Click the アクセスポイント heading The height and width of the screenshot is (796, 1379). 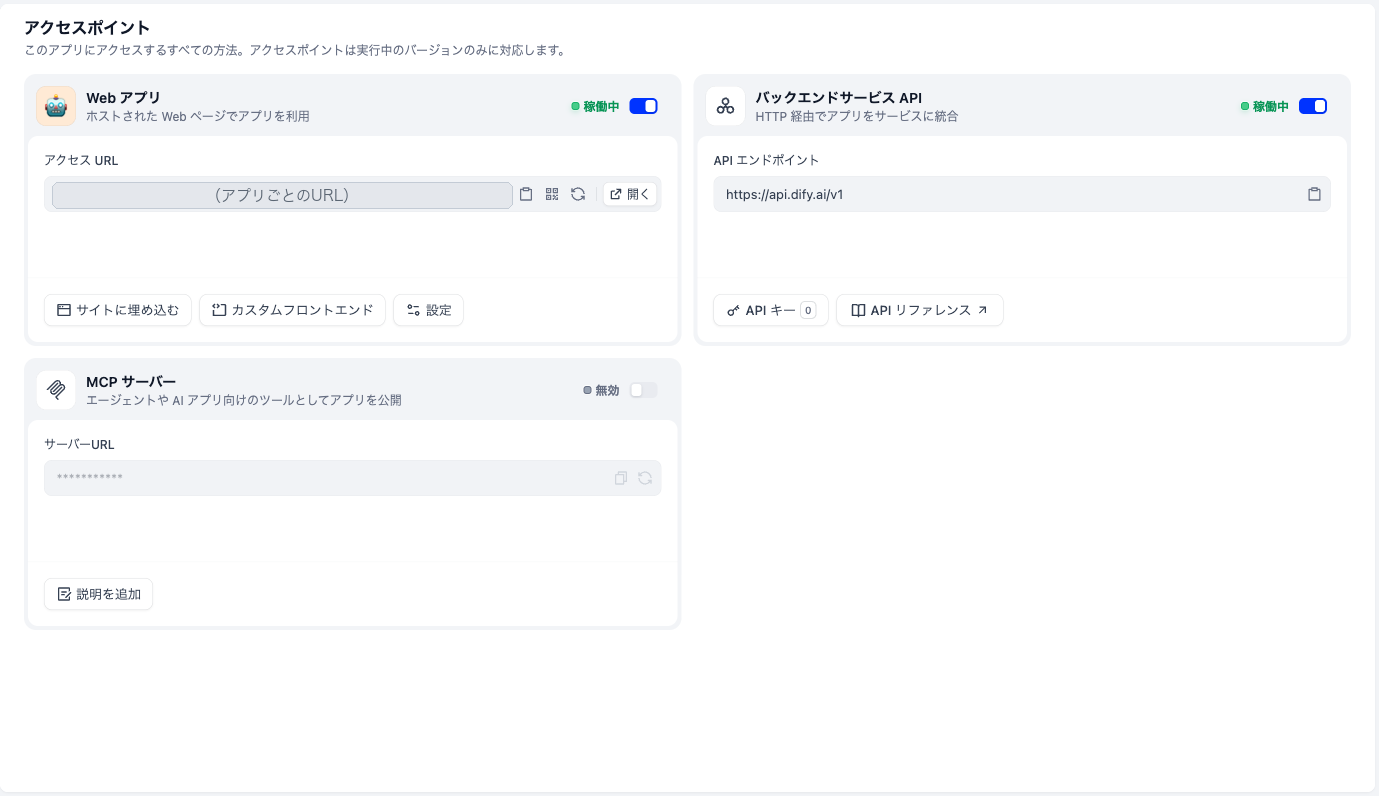tap(87, 28)
